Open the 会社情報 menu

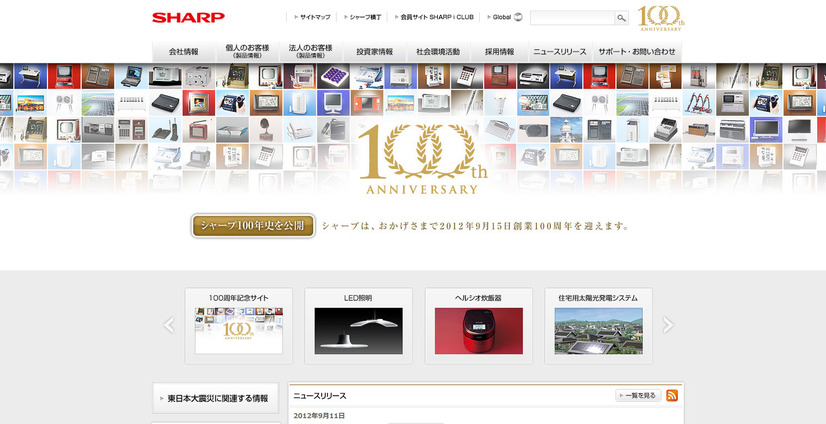click(184, 52)
